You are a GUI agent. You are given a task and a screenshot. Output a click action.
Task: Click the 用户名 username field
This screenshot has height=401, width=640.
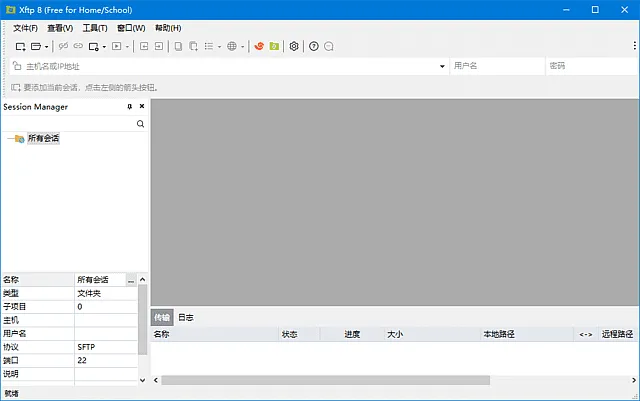tap(497, 66)
